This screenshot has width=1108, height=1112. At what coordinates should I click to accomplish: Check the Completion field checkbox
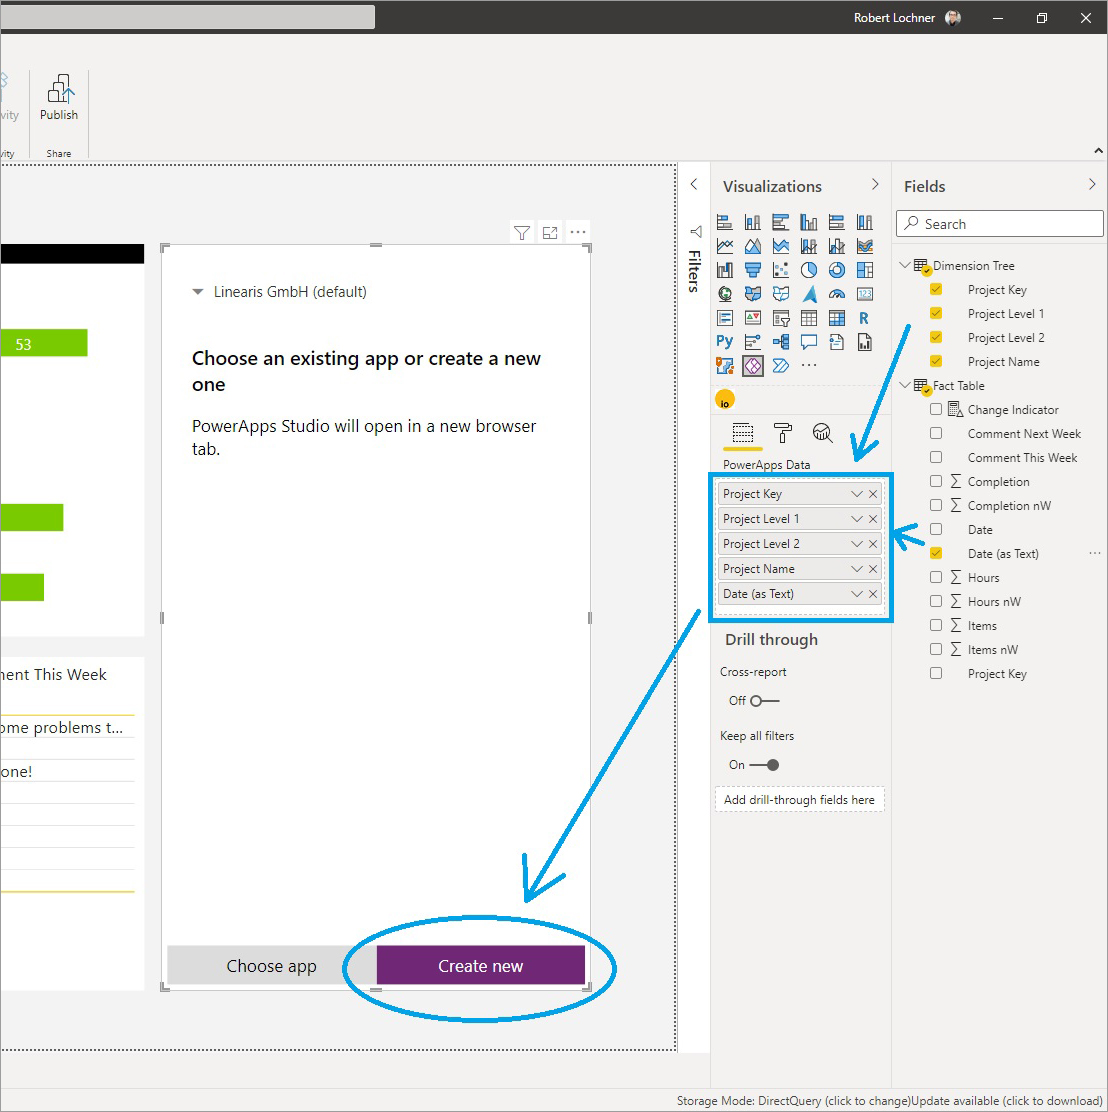tap(936, 481)
